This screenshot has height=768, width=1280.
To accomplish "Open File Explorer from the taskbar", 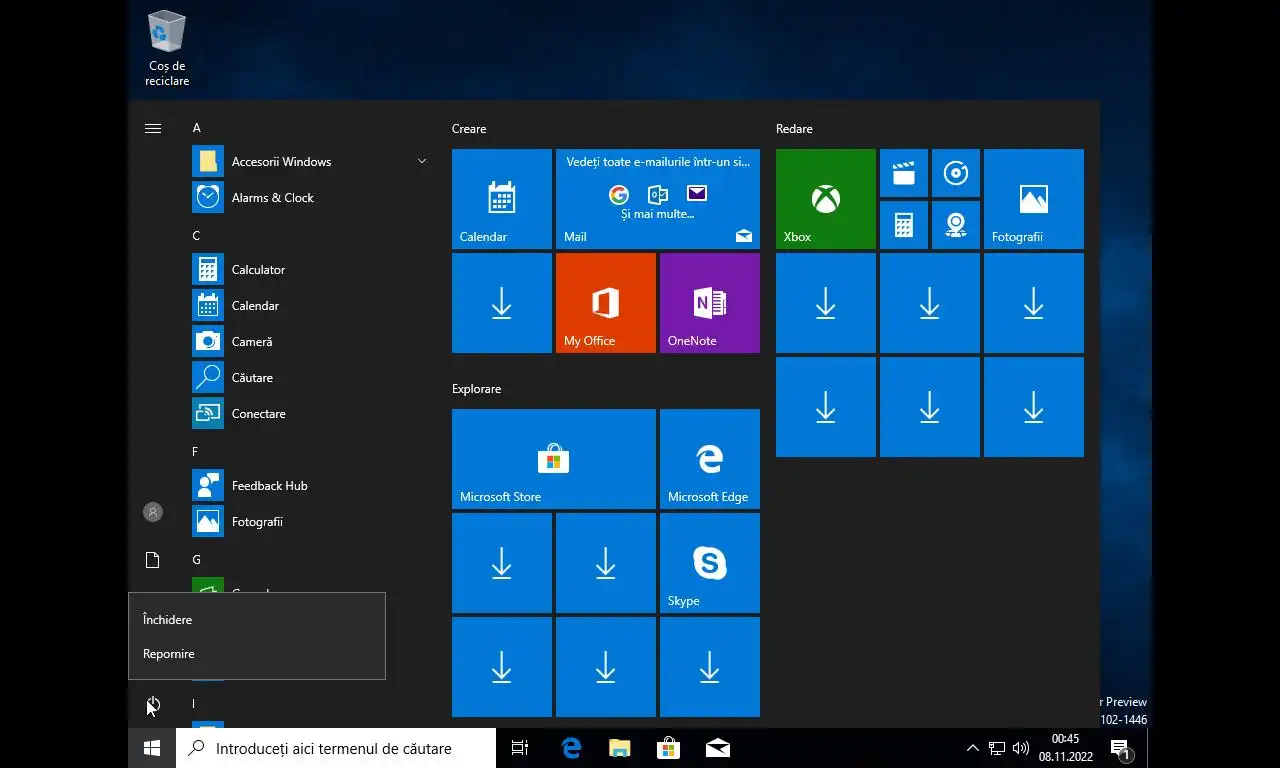I will (x=620, y=748).
